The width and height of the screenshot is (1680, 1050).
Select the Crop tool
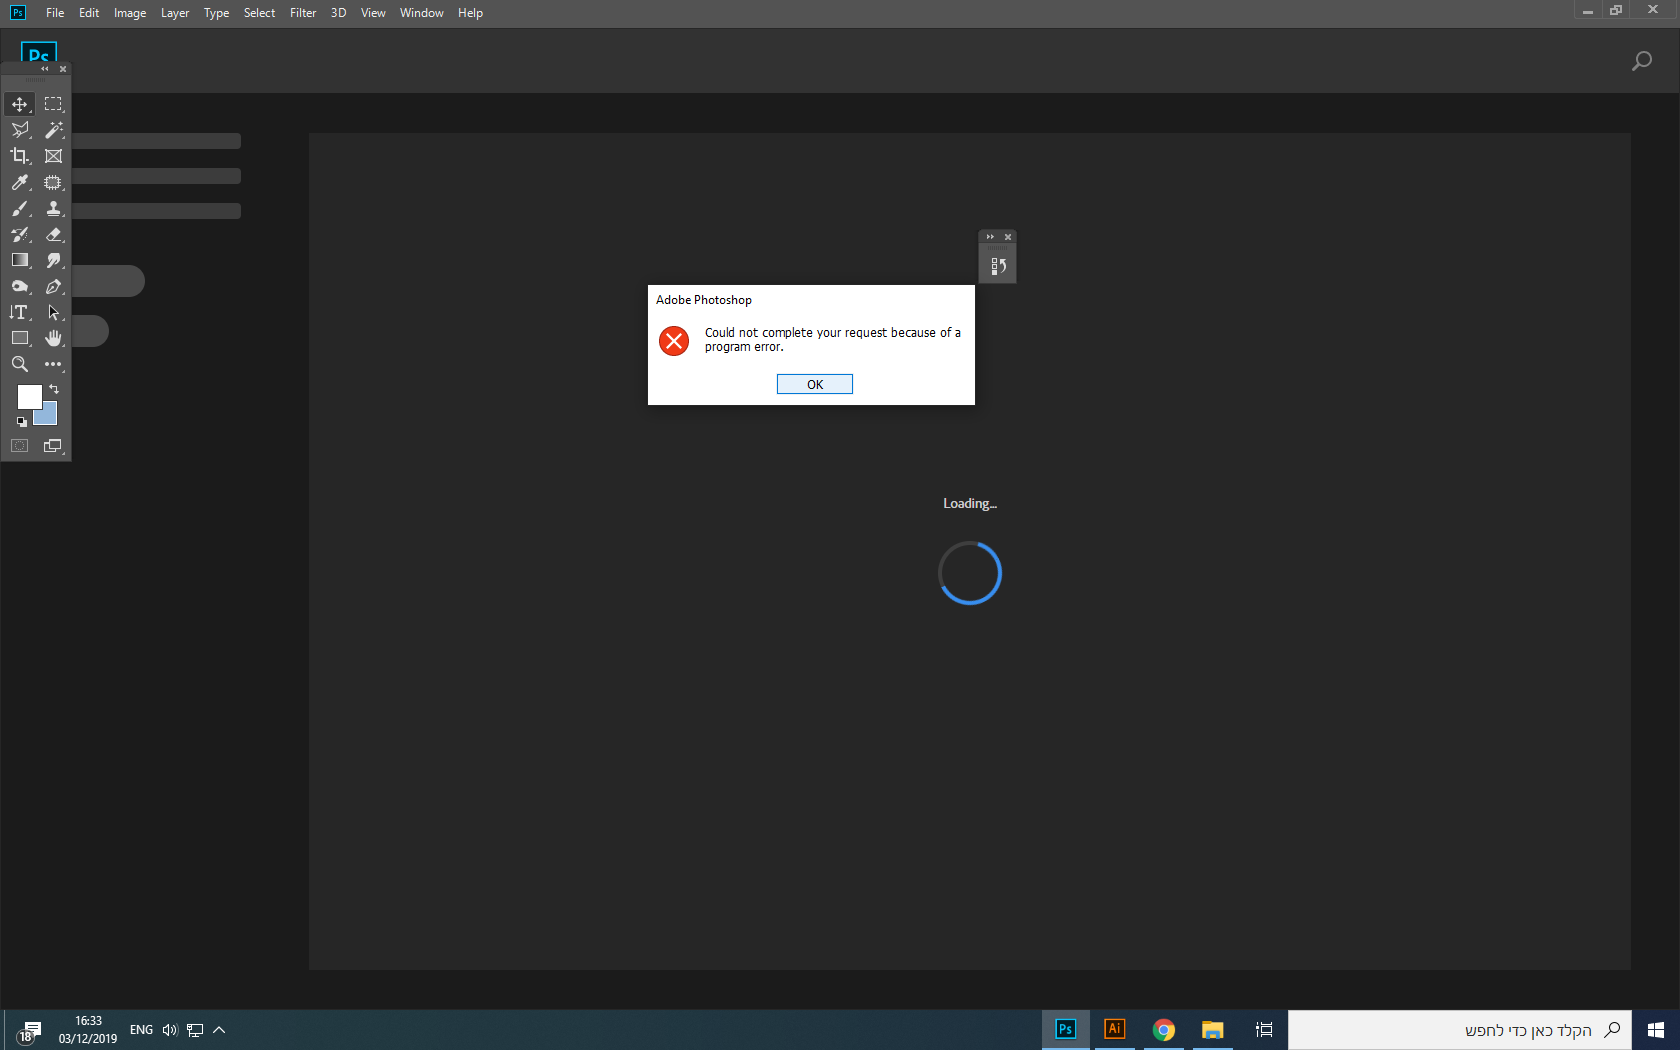(19, 156)
